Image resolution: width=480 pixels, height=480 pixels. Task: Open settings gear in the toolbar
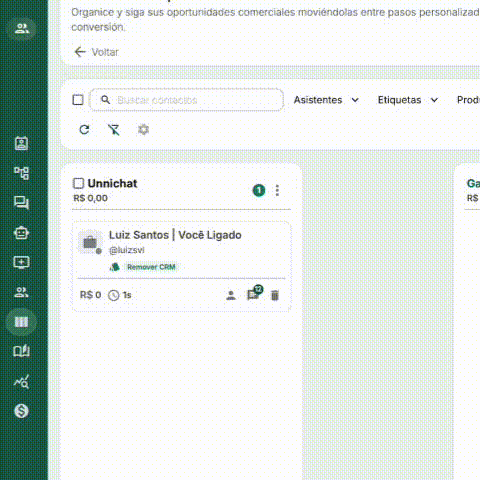point(143,129)
